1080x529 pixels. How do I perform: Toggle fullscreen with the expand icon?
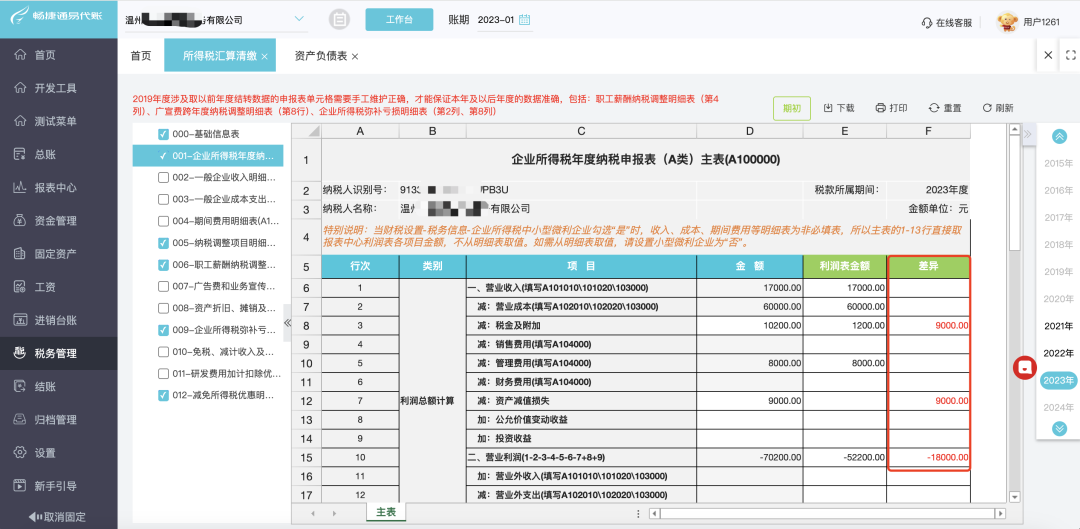(x=1070, y=55)
